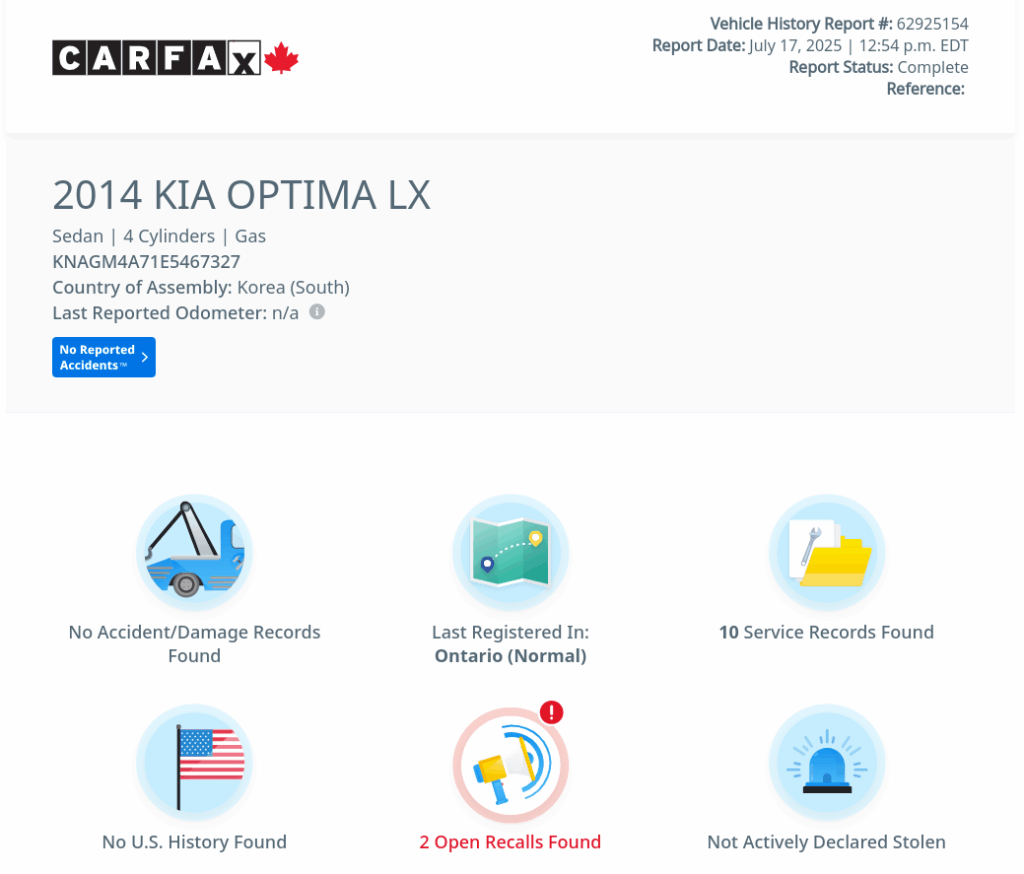This screenshot has height=874, width=1024.
Task: Click the U.S. flag history icon
Action: pyautogui.click(x=194, y=762)
